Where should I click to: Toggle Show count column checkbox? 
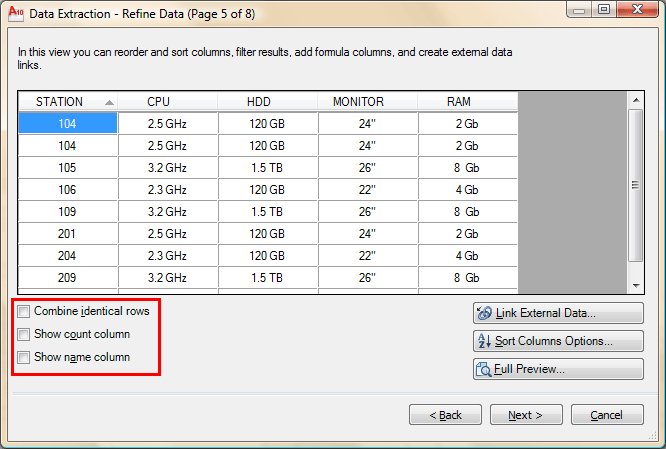click(x=24, y=334)
